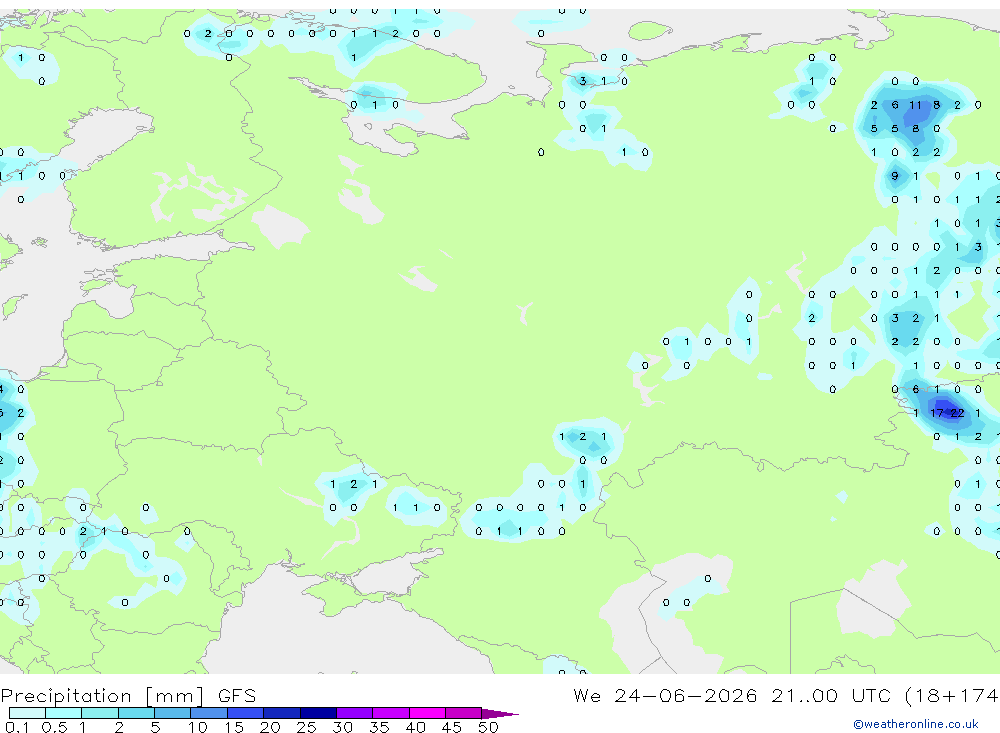Pick the 35–40 mm legend color box

click(391, 713)
